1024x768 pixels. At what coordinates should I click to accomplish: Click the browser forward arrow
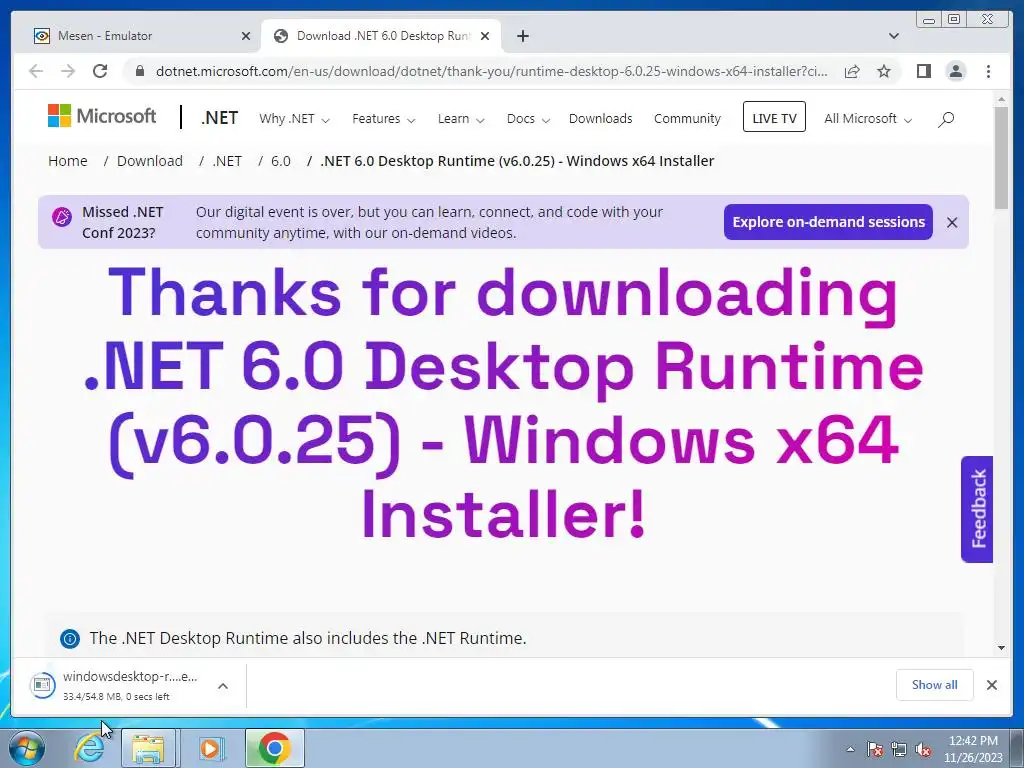coord(68,71)
